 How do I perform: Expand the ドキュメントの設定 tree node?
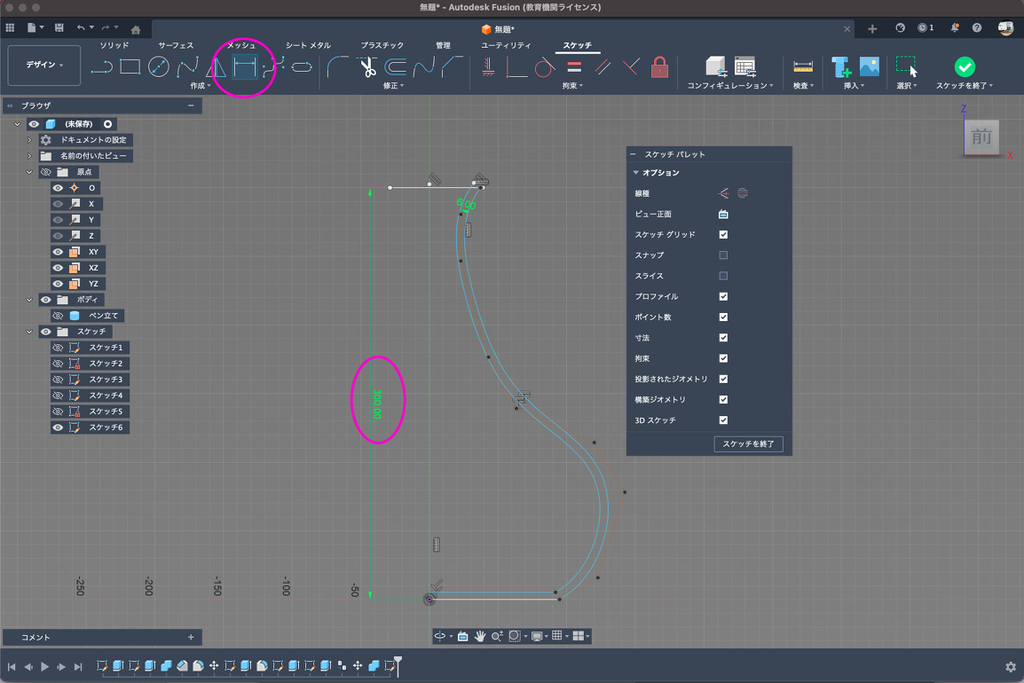[x=30, y=140]
